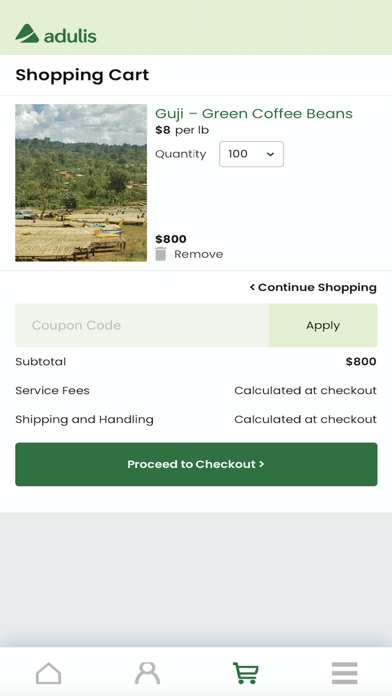Open the Guji coffee farm product photo

point(81,182)
